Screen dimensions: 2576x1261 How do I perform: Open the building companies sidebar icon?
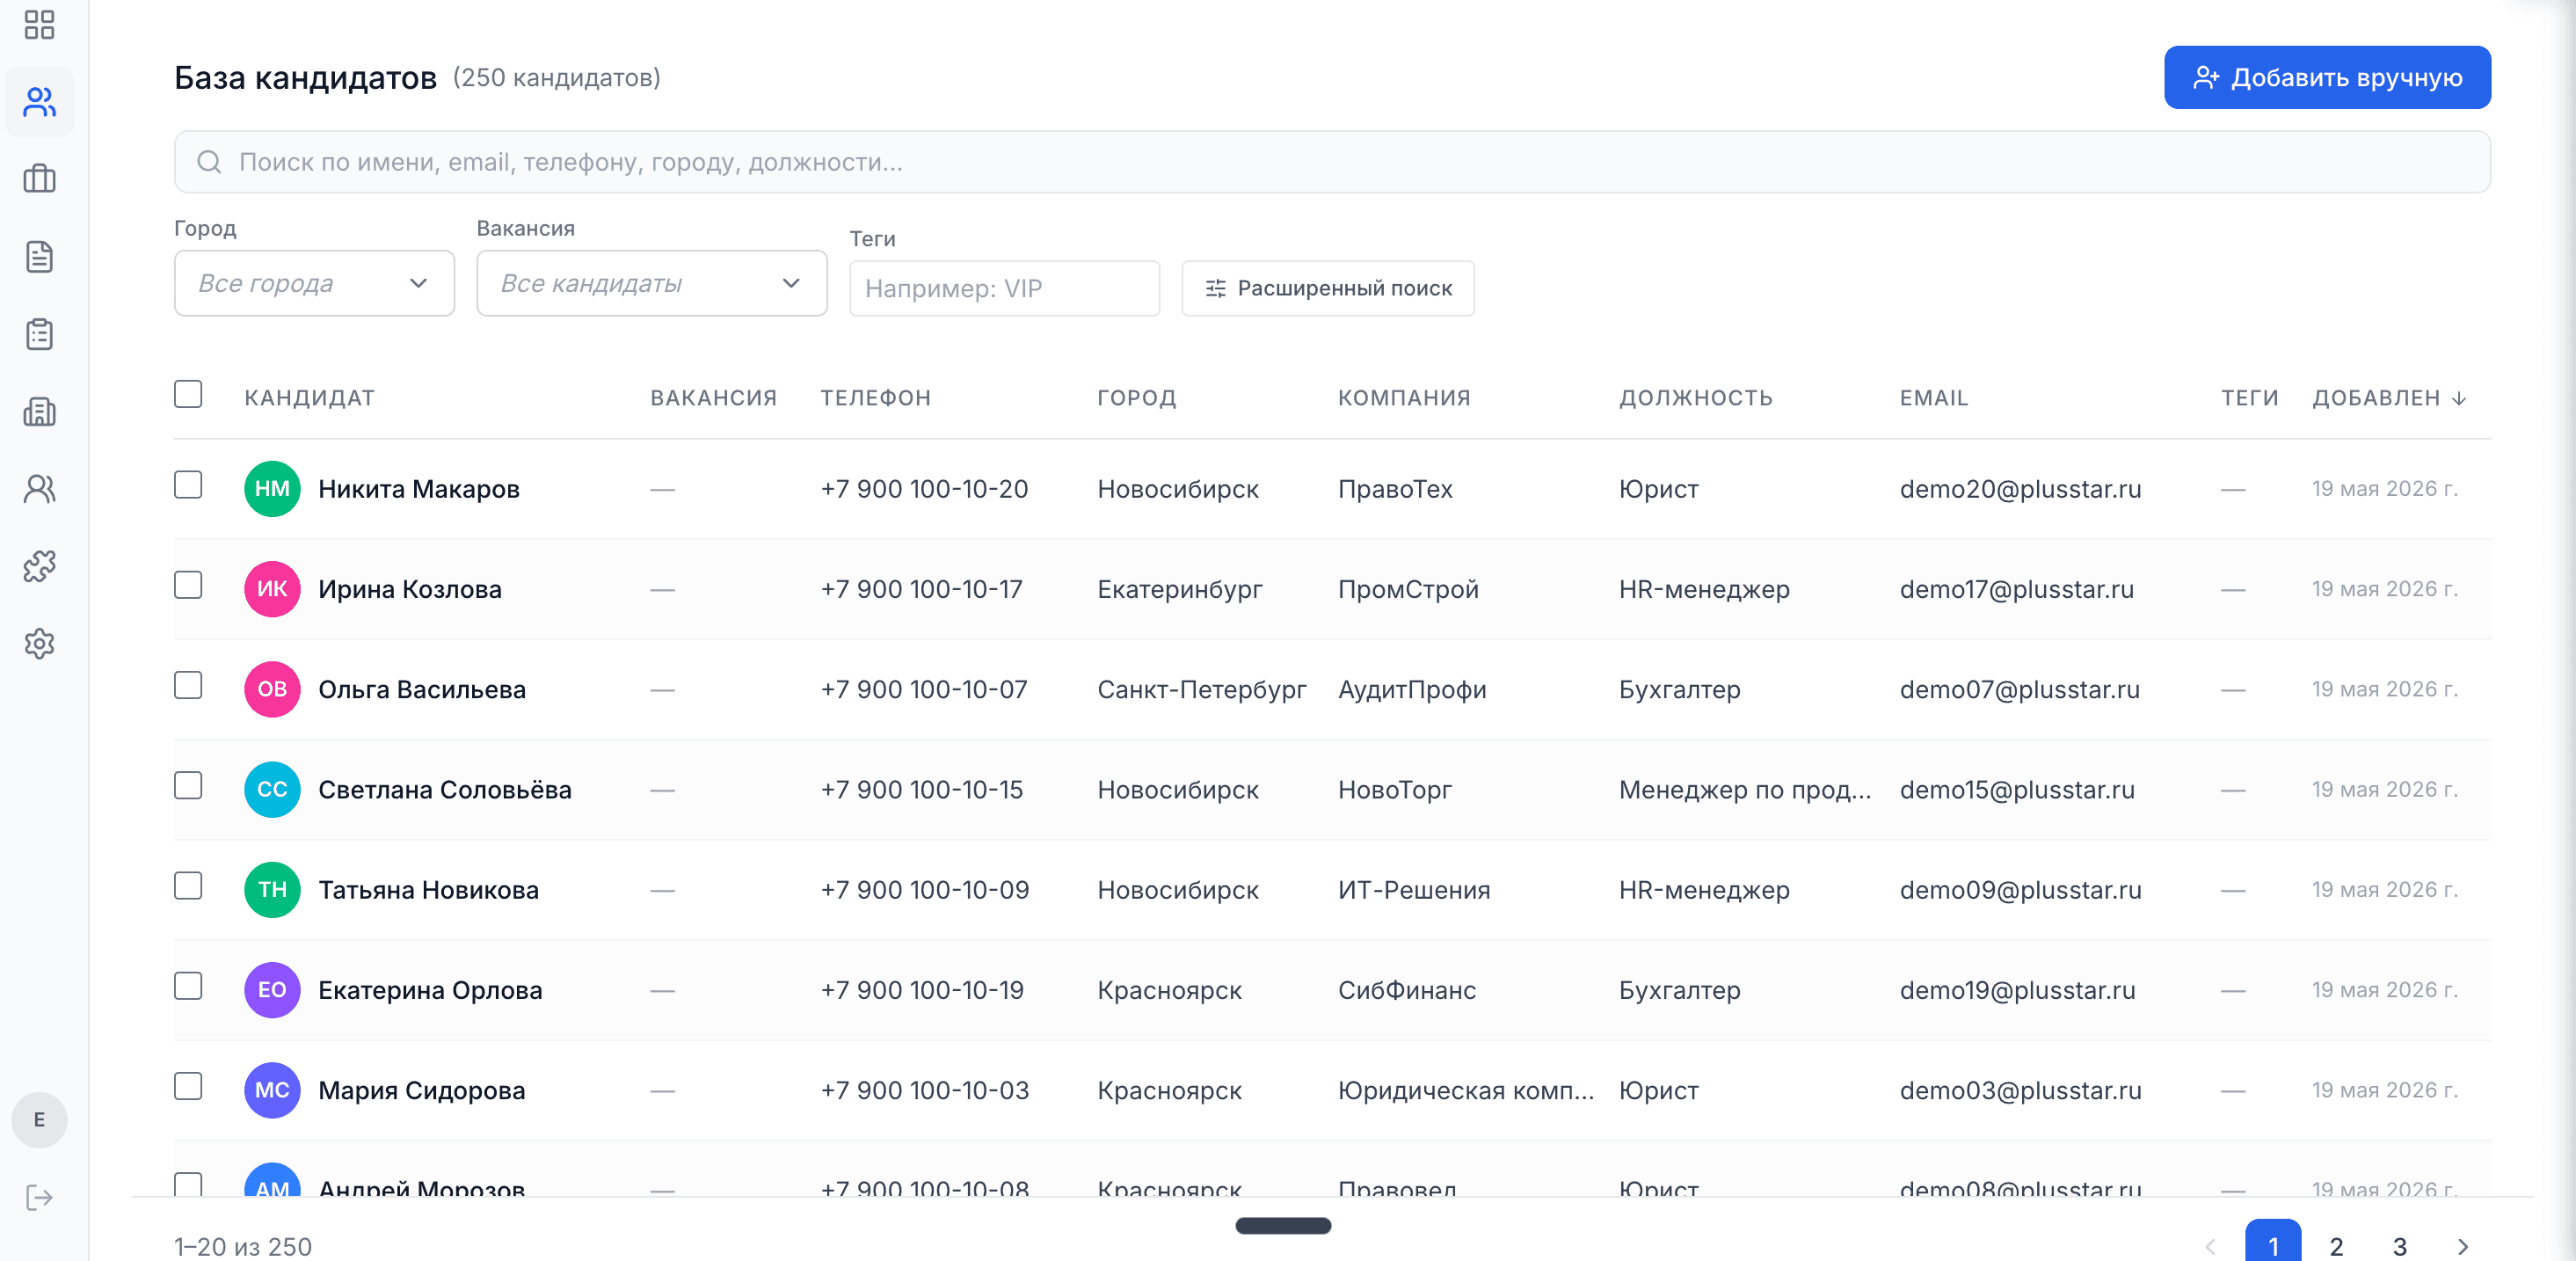tap(39, 411)
